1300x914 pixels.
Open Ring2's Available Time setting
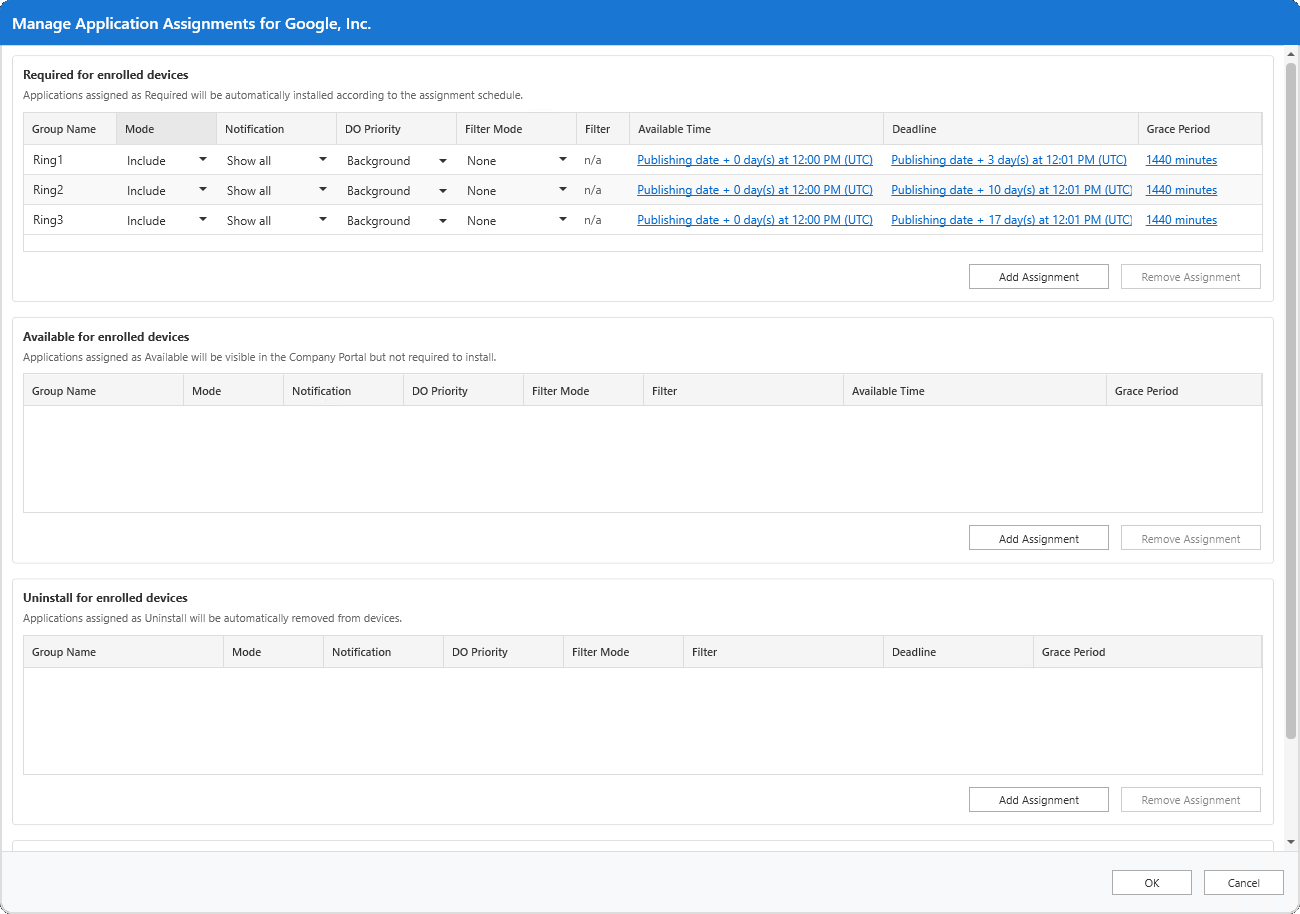pos(754,190)
